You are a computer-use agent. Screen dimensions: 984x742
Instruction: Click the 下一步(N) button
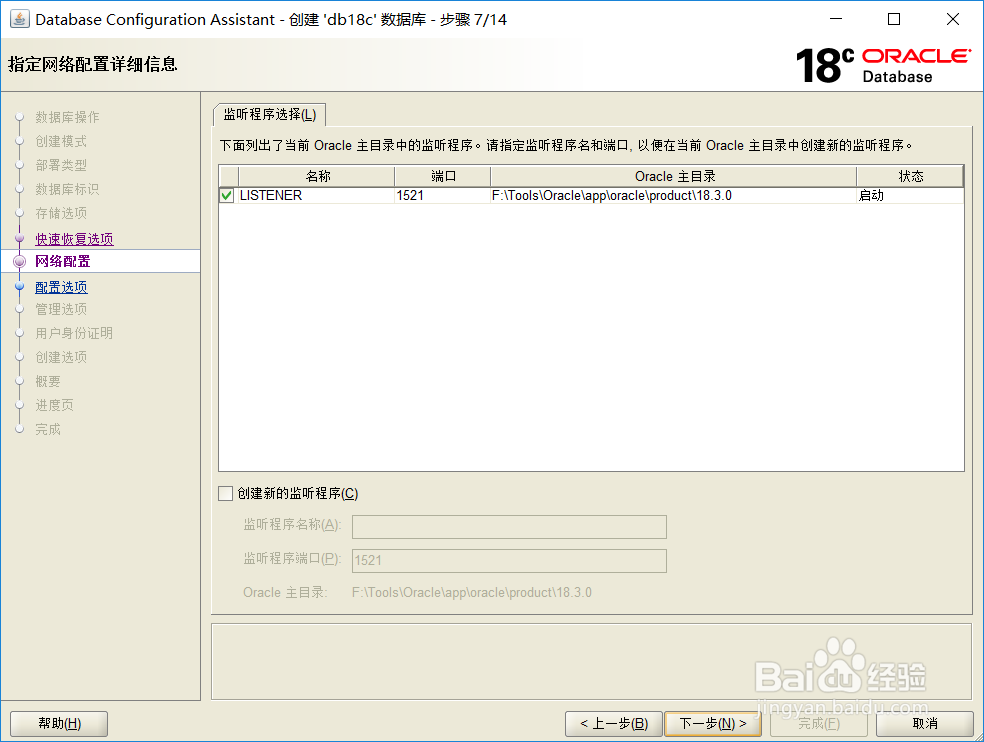713,723
